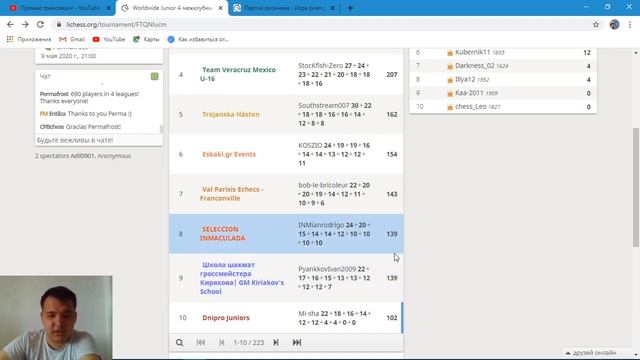Click player PyankkovIvan2009

tap(327, 269)
